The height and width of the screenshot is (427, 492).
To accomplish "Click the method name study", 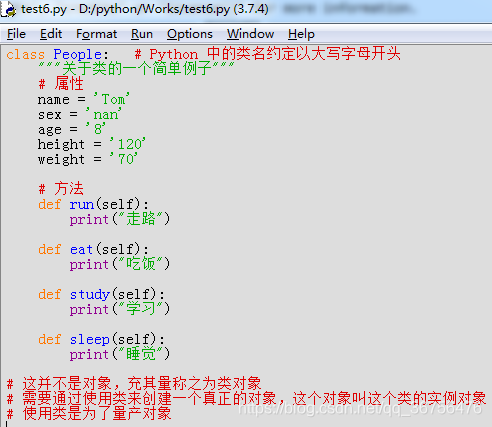I will coord(90,294).
